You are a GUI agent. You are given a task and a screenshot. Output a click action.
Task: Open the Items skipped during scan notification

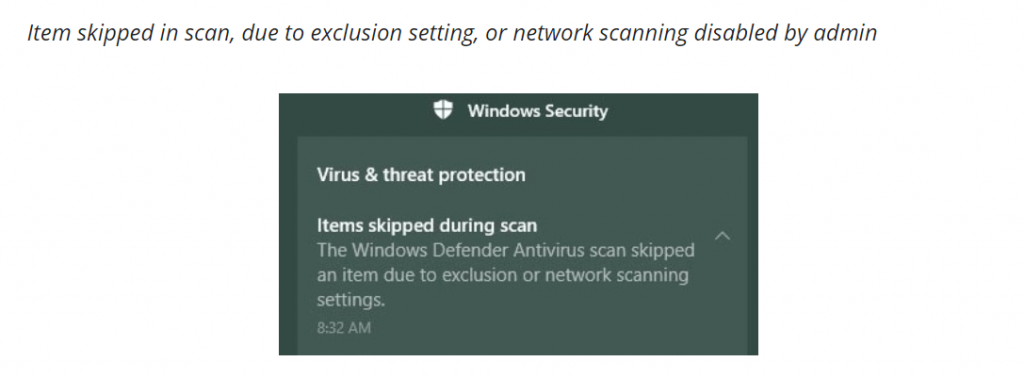427,226
